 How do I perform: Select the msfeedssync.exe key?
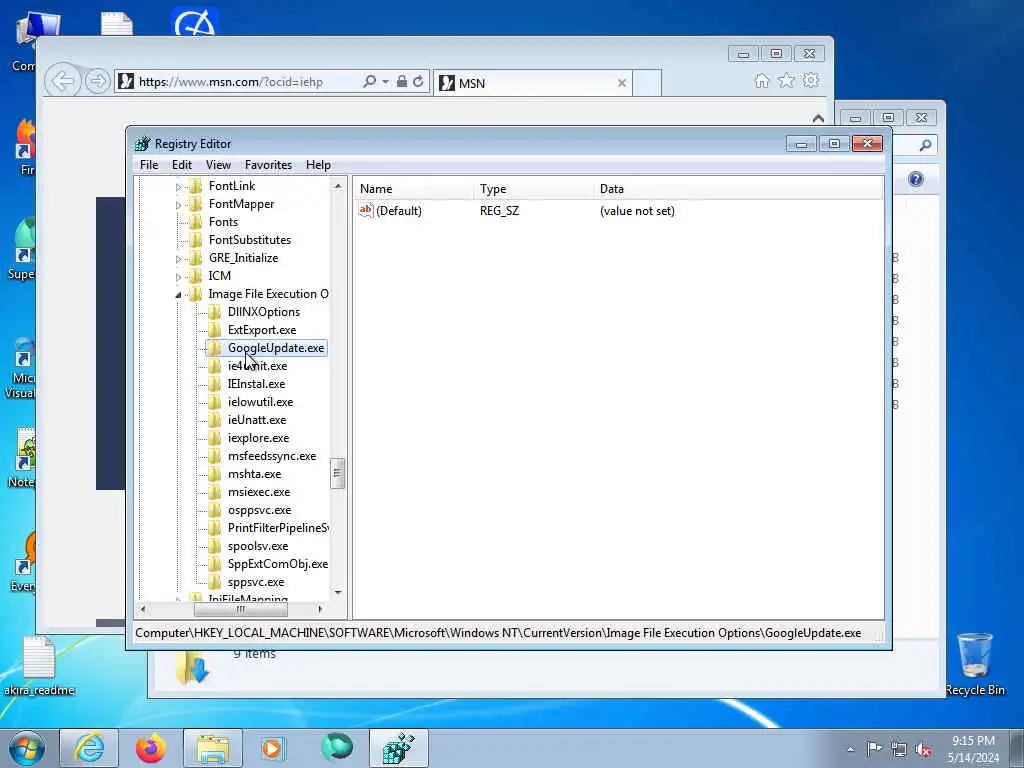[272, 456]
